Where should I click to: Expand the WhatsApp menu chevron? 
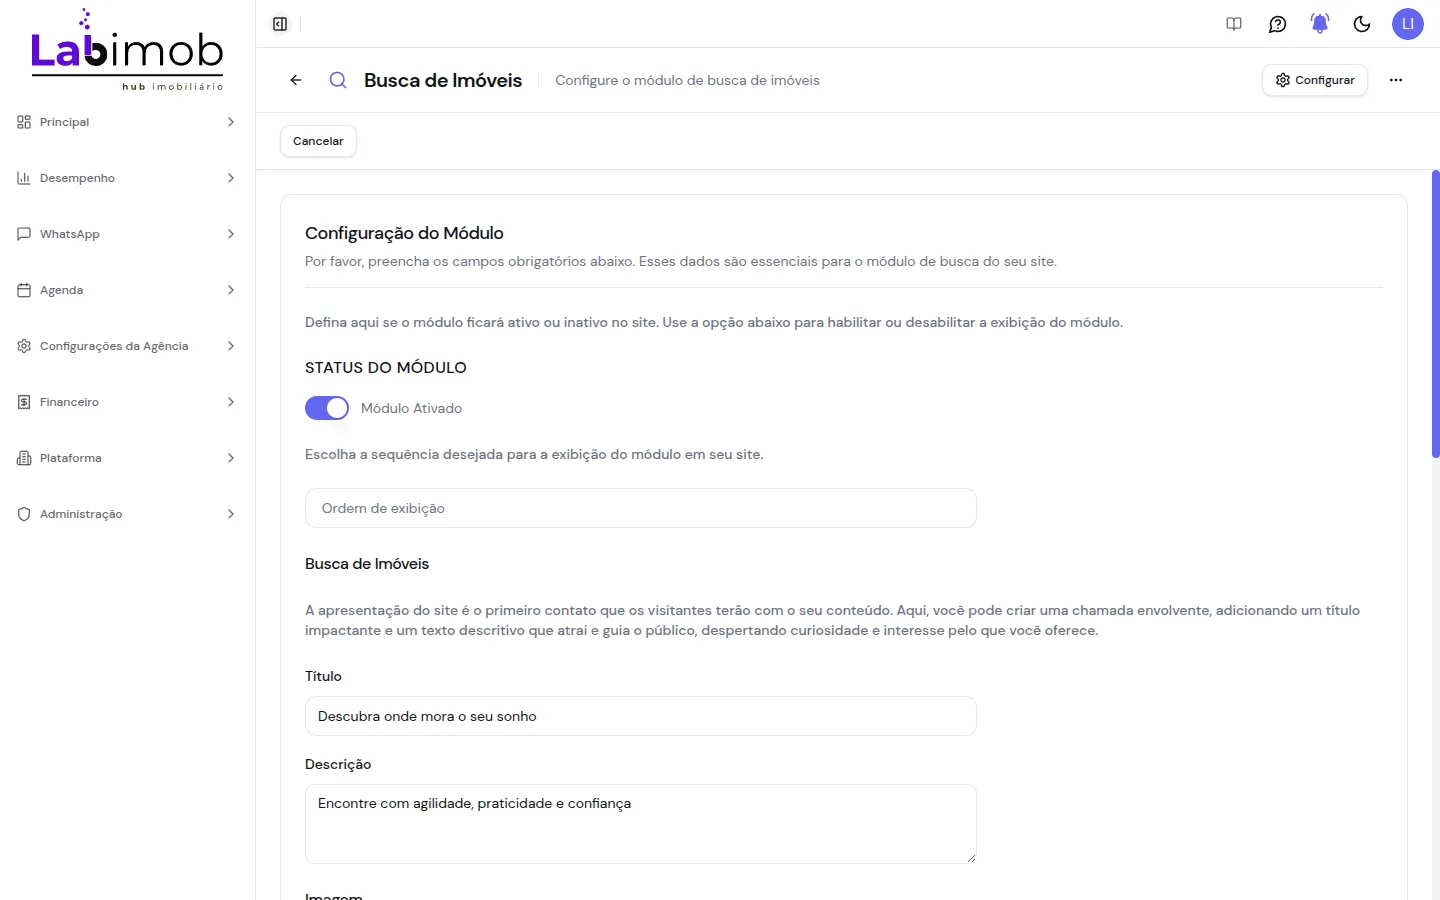coord(231,234)
